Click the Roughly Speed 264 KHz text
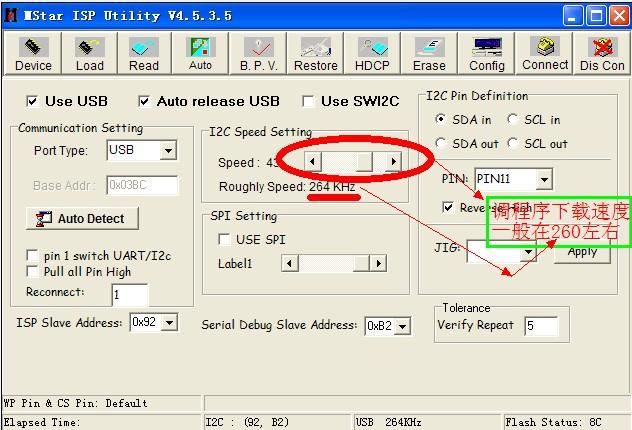The height and width of the screenshot is (430, 632). pyautogui.click(x=287, y=187)
